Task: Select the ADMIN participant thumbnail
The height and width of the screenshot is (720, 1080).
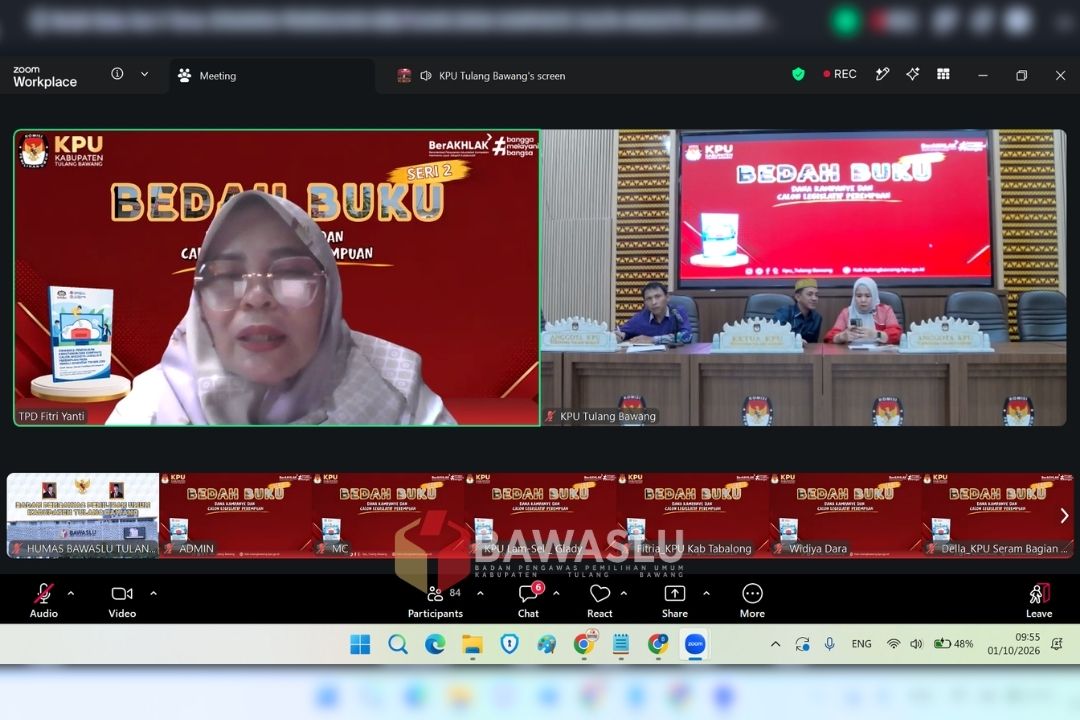Action: [x=236, y=515]
